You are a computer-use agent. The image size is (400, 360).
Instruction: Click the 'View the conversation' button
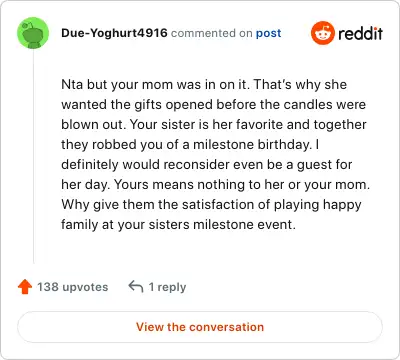(200, 327)
